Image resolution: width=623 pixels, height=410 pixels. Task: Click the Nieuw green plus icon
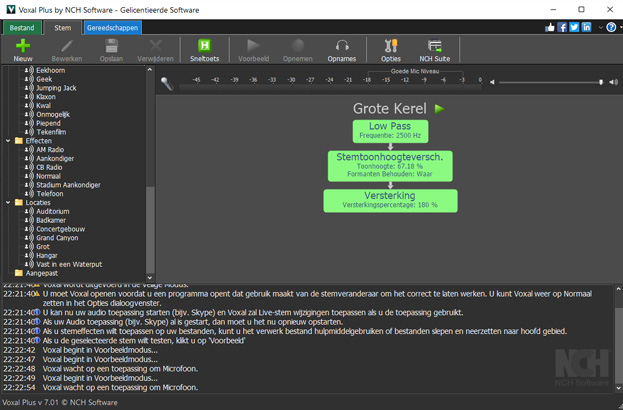[23, 46]
